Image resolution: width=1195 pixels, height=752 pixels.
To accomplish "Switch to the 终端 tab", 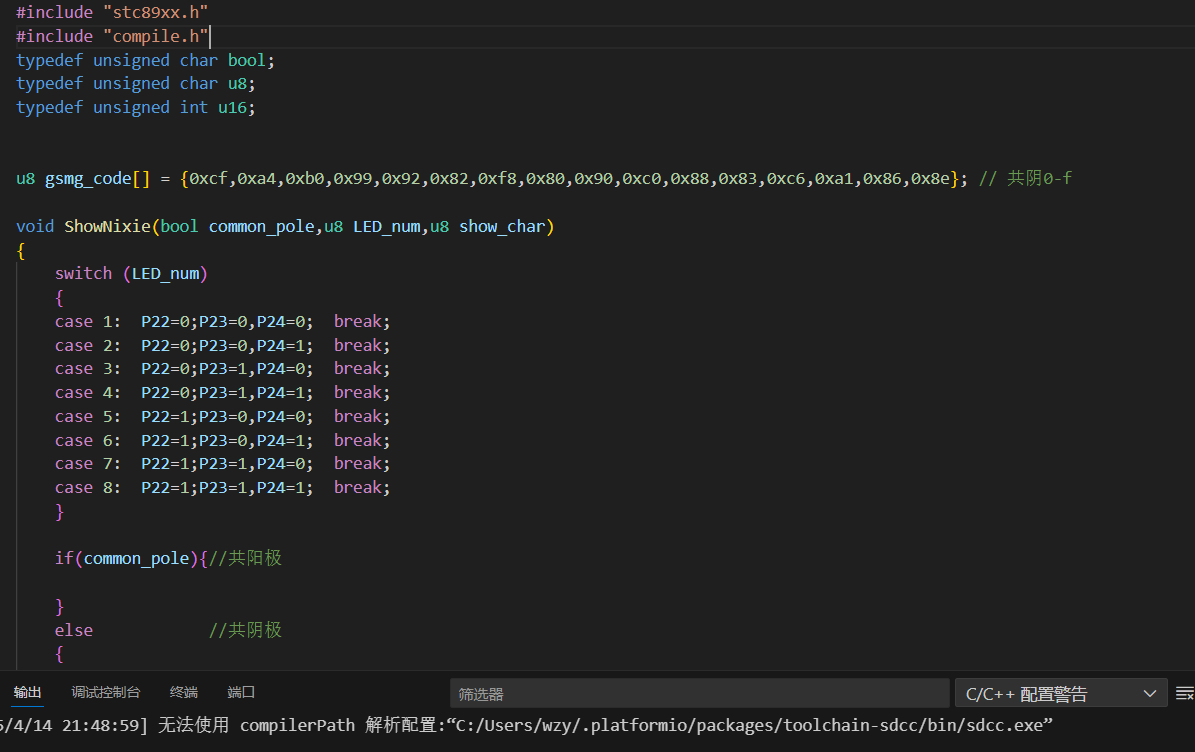I will (184, 692).
